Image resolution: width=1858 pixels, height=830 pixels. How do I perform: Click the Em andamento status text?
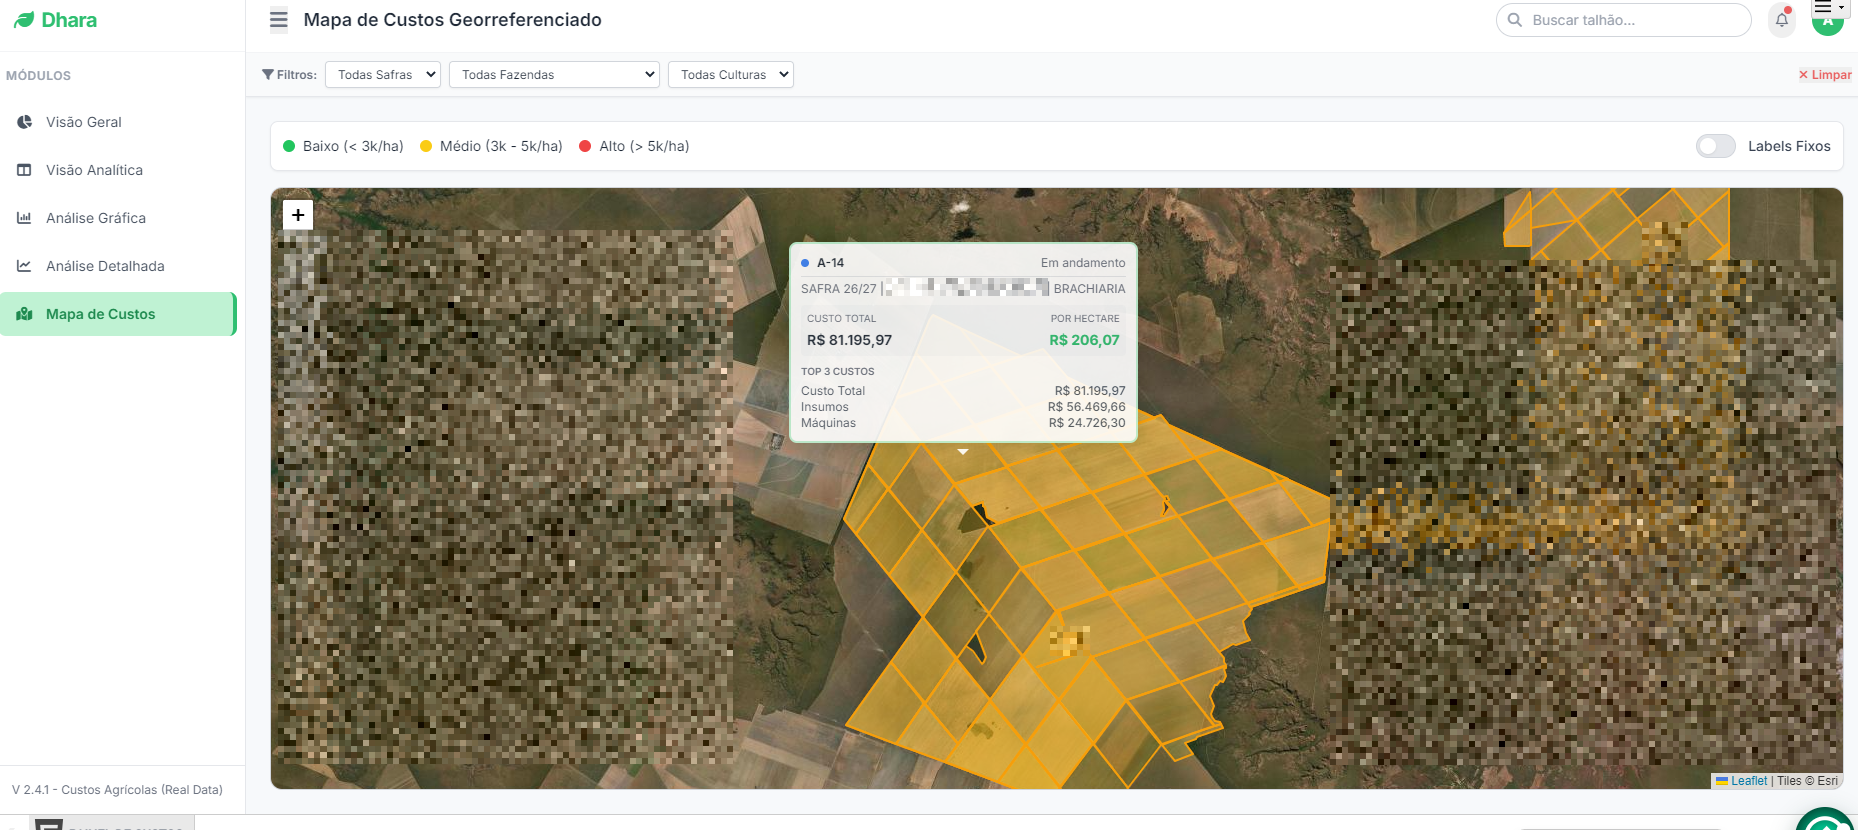(1083, 263)
